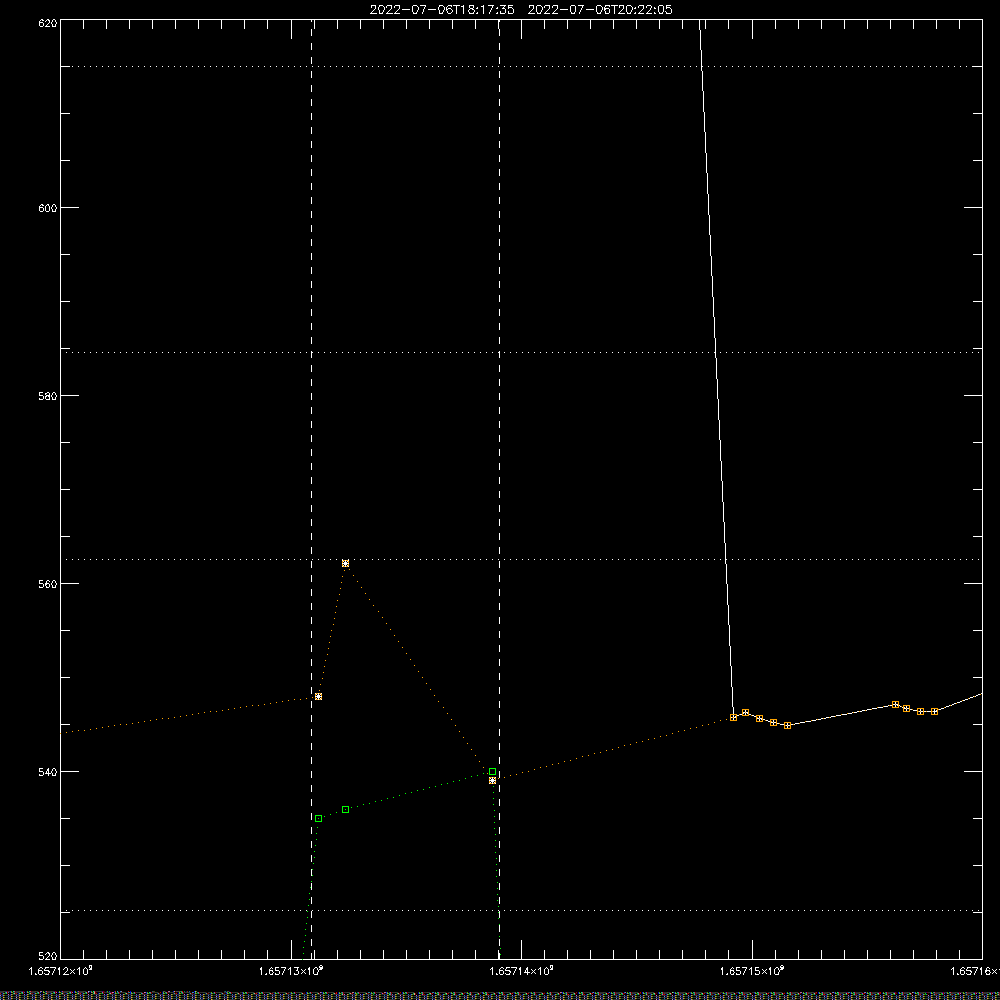Click the y-axis label 620

(48, 23)
